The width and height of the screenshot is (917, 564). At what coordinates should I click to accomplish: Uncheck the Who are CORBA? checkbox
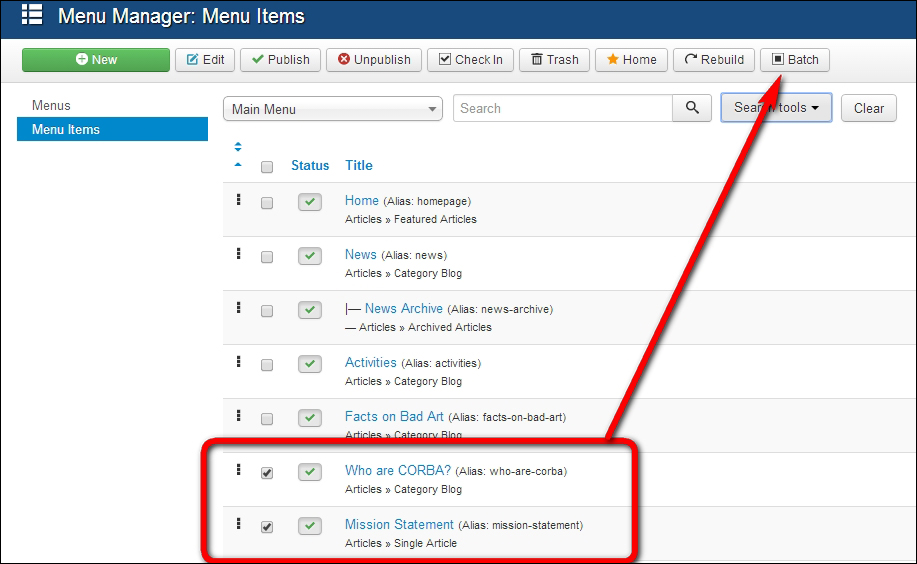(267, 473)
